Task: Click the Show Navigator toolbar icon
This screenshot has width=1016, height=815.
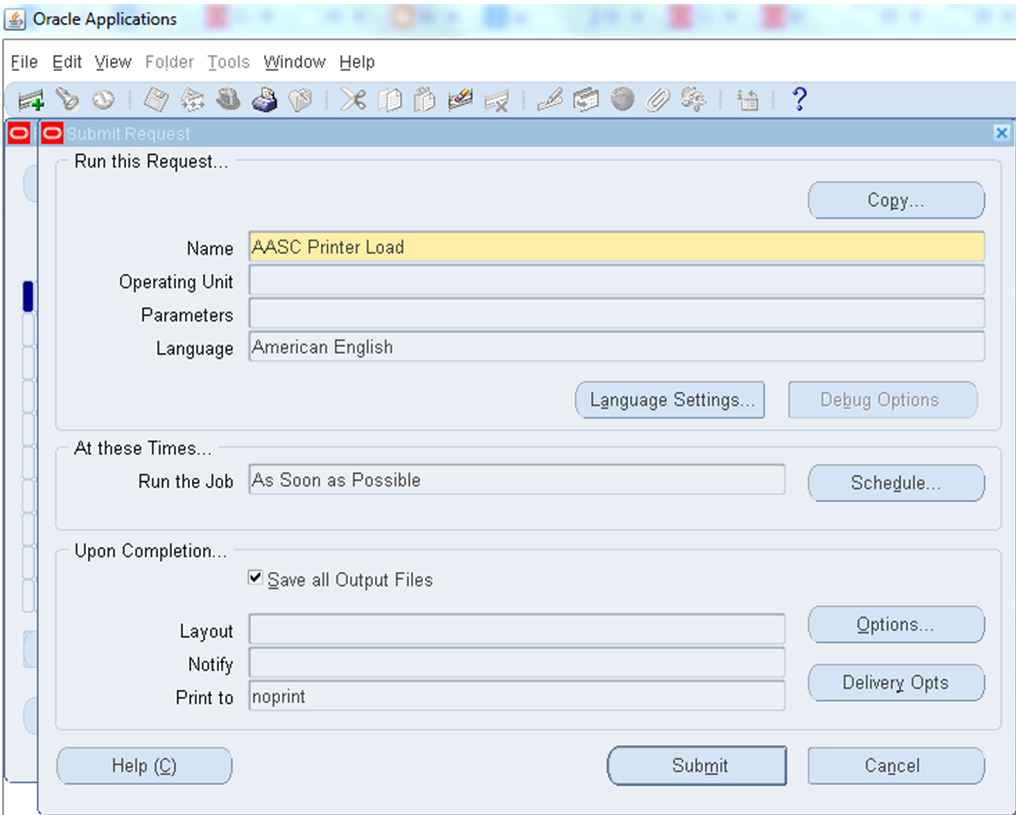Action: tap(103, 100)
